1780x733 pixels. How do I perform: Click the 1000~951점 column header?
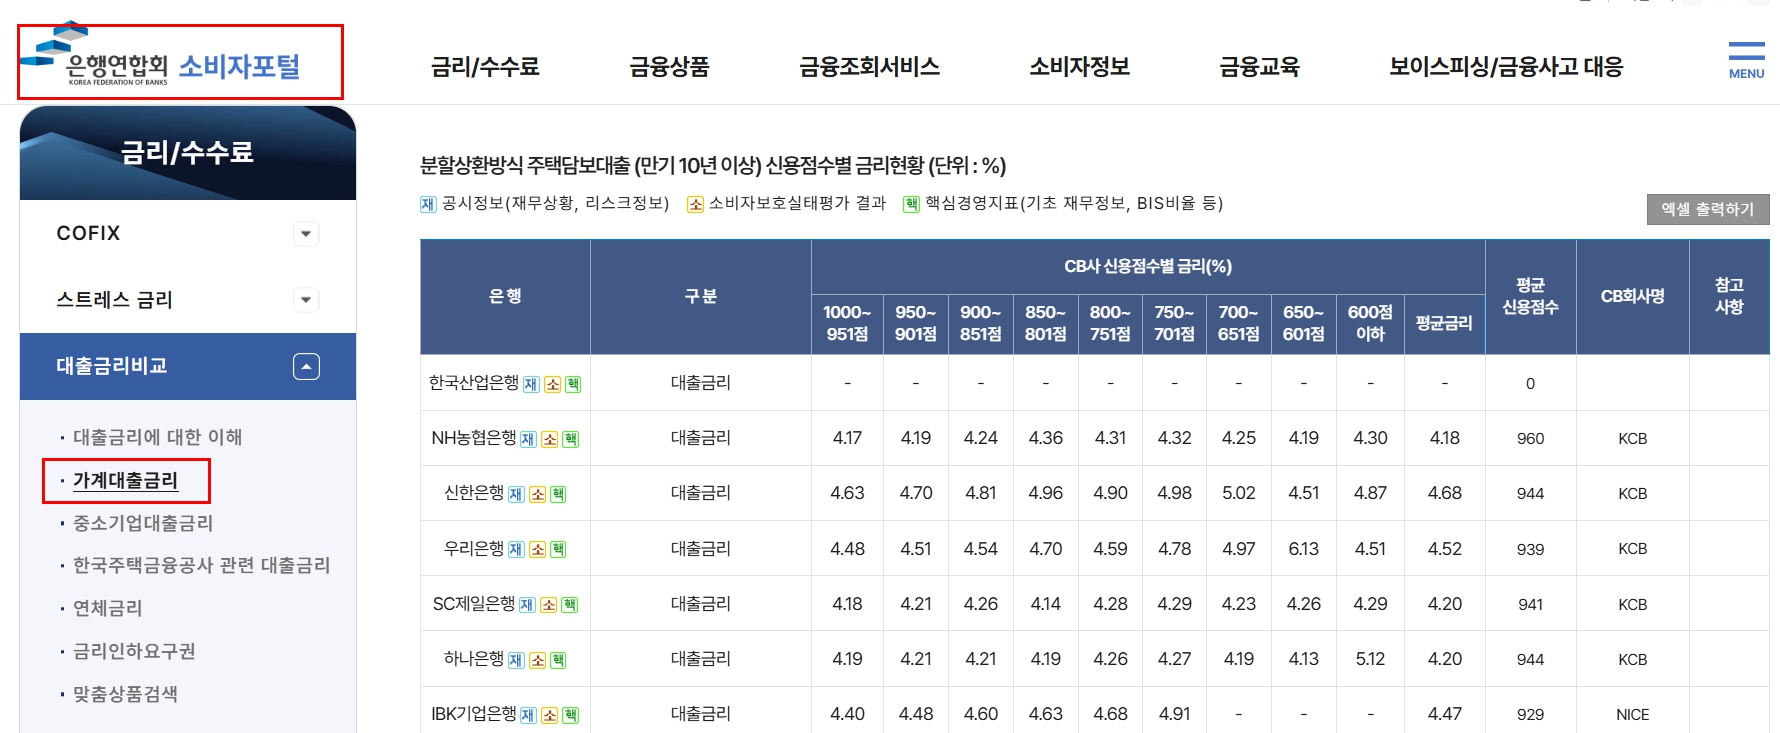point(847,324)
